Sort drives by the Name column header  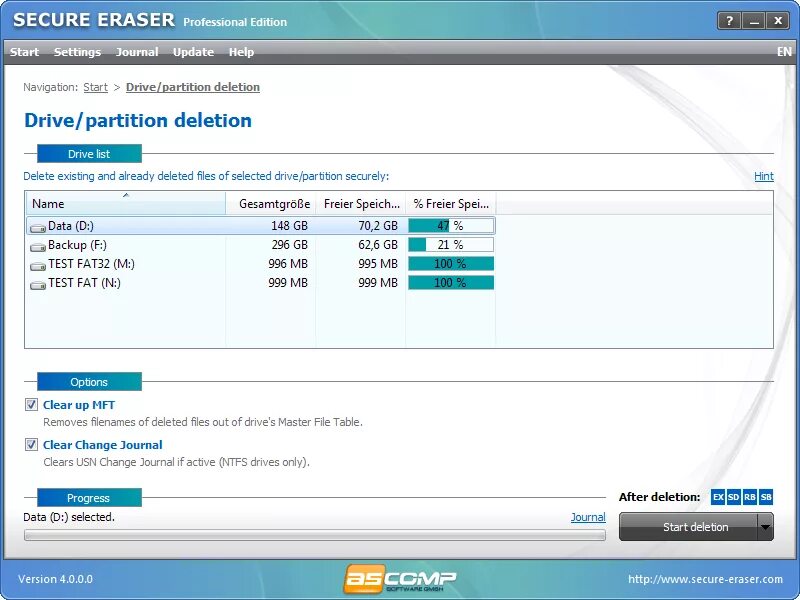[x=126, y=204]
